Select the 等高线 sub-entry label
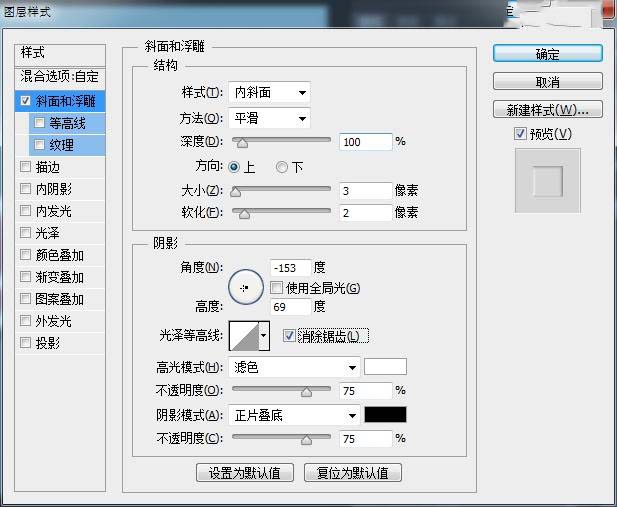 [67, 123]
